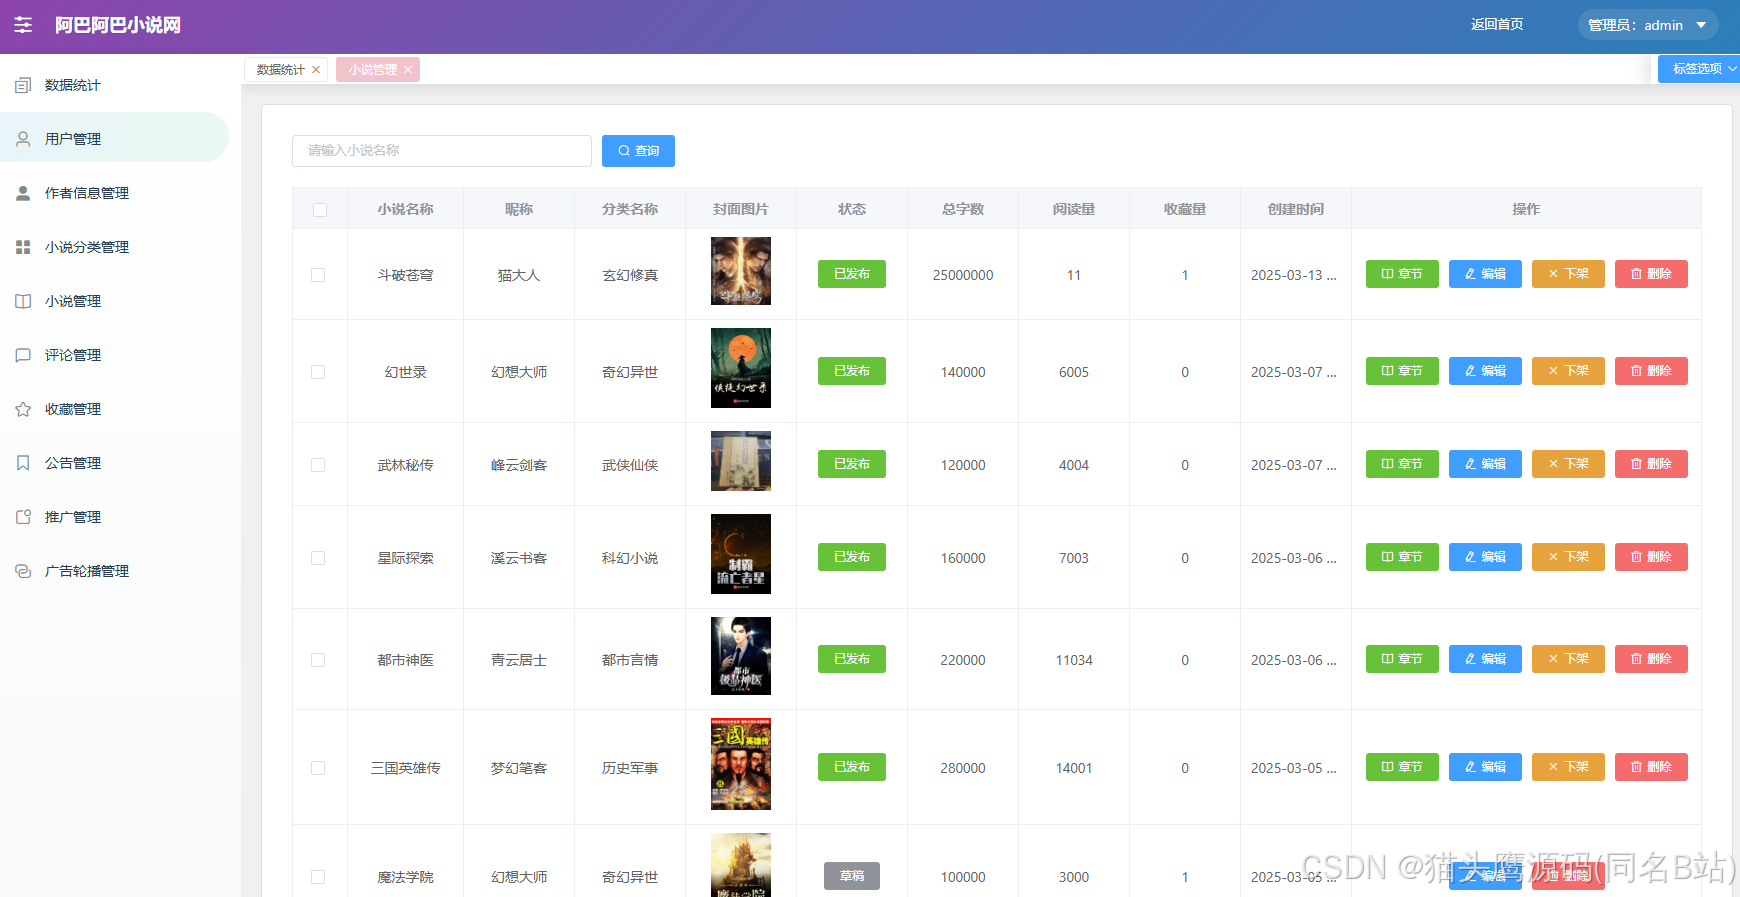The height and width of the screenshot is (897, 1740).
Task: Click the 公告管理 bookmark icon
Action: click(x=23, y=463)
